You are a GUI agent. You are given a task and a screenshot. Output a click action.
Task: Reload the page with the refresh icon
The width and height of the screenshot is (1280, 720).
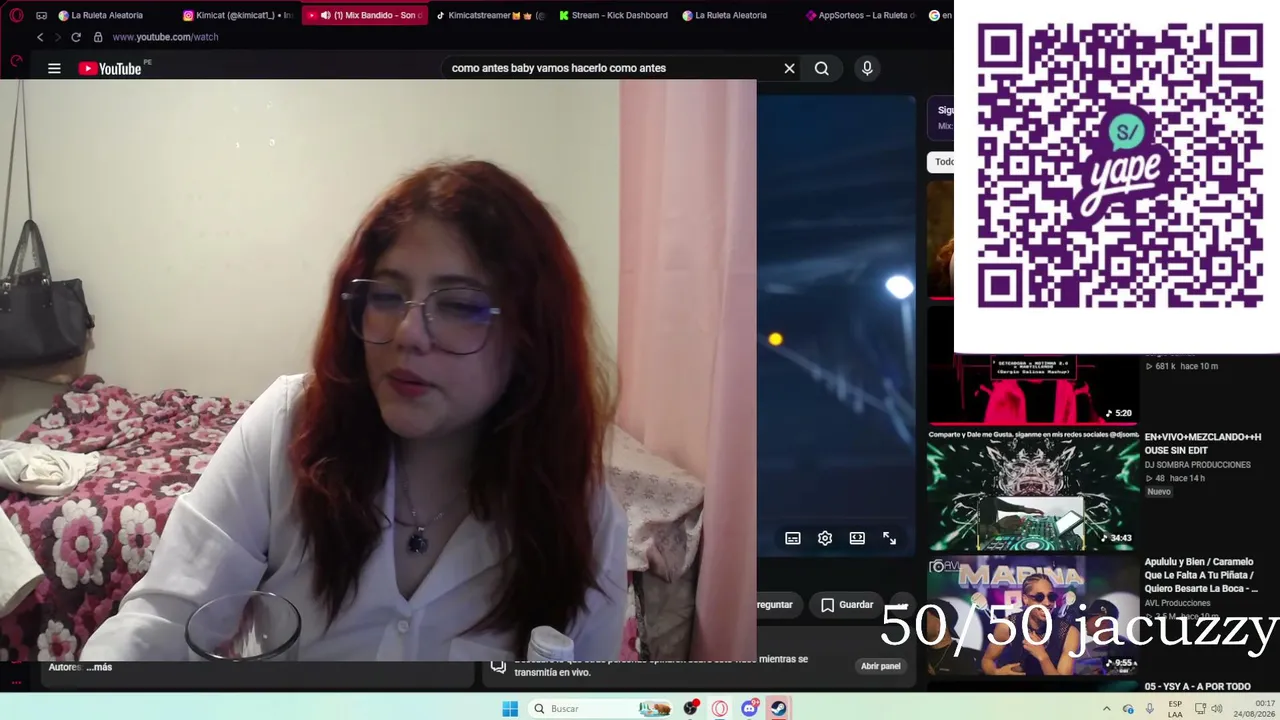[76, 37]
